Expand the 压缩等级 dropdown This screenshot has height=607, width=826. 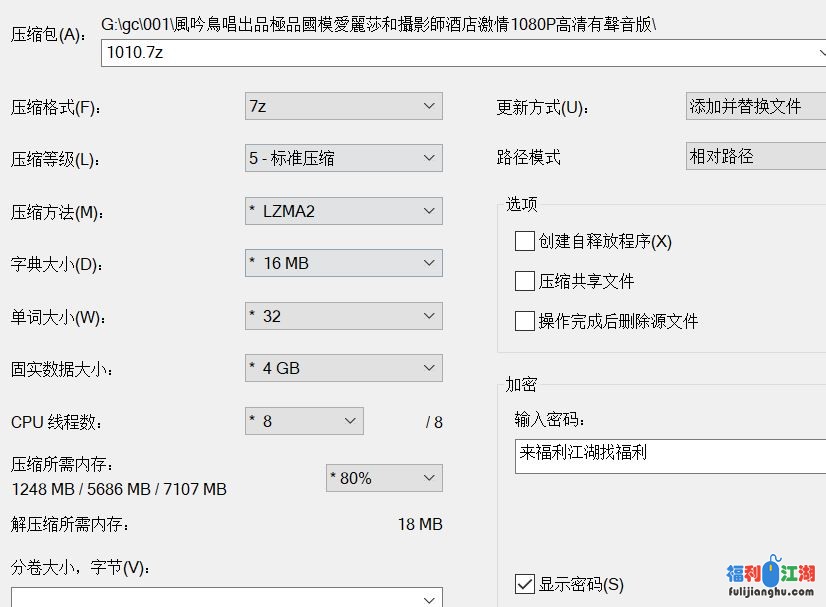(343, 158)
